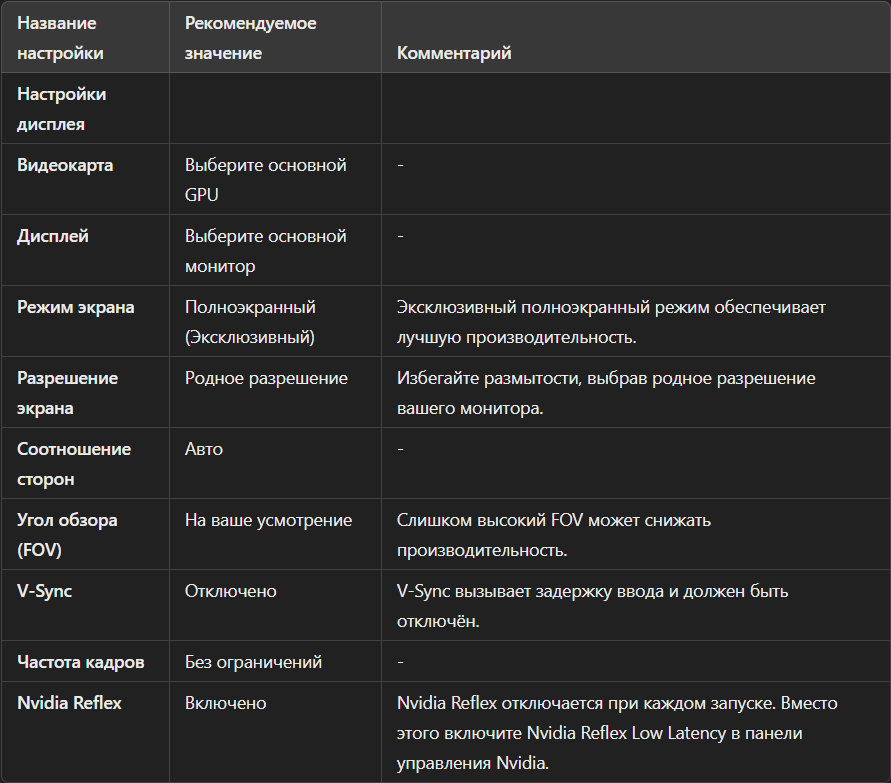Select the "Выберите основной монитор" value cell

click(265, 251)
